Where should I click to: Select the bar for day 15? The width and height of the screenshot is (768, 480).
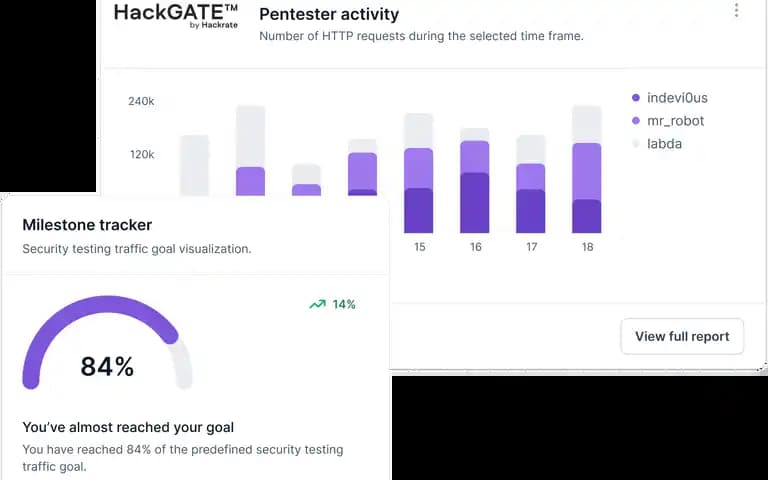[418, 173]
